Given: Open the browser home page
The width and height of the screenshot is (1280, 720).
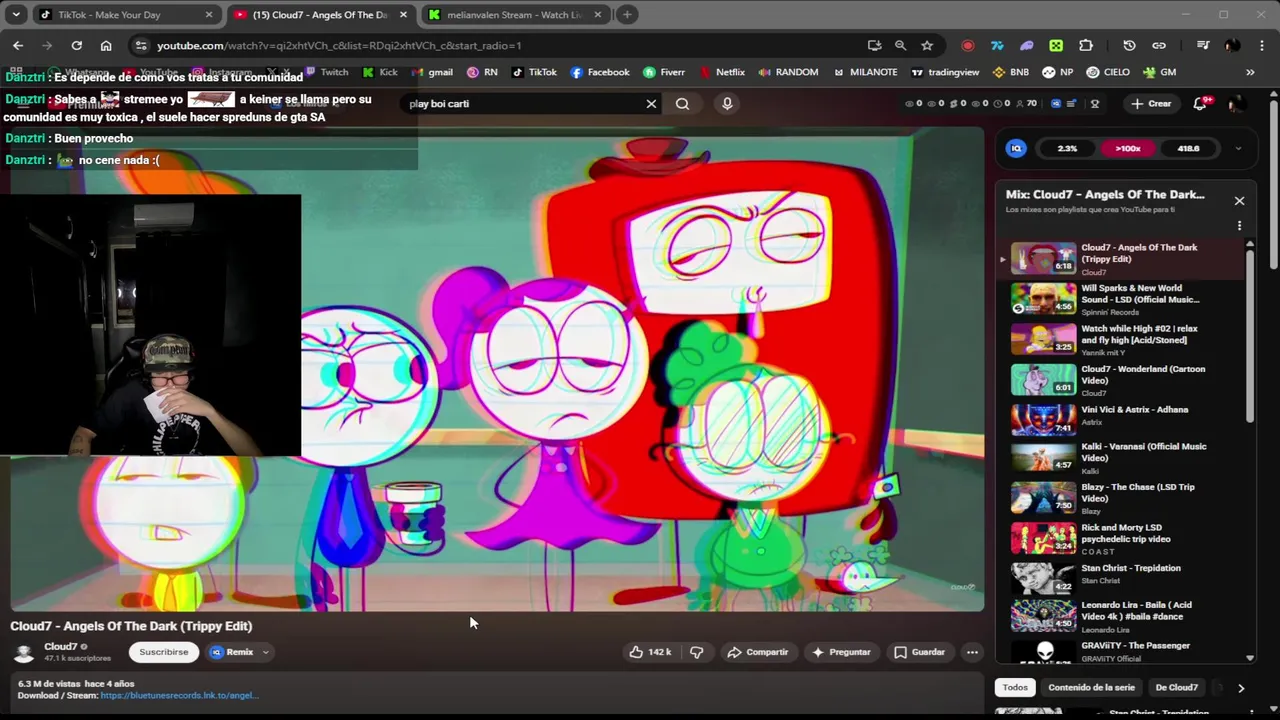Looking at the screenshot, I should coord(106,45).
